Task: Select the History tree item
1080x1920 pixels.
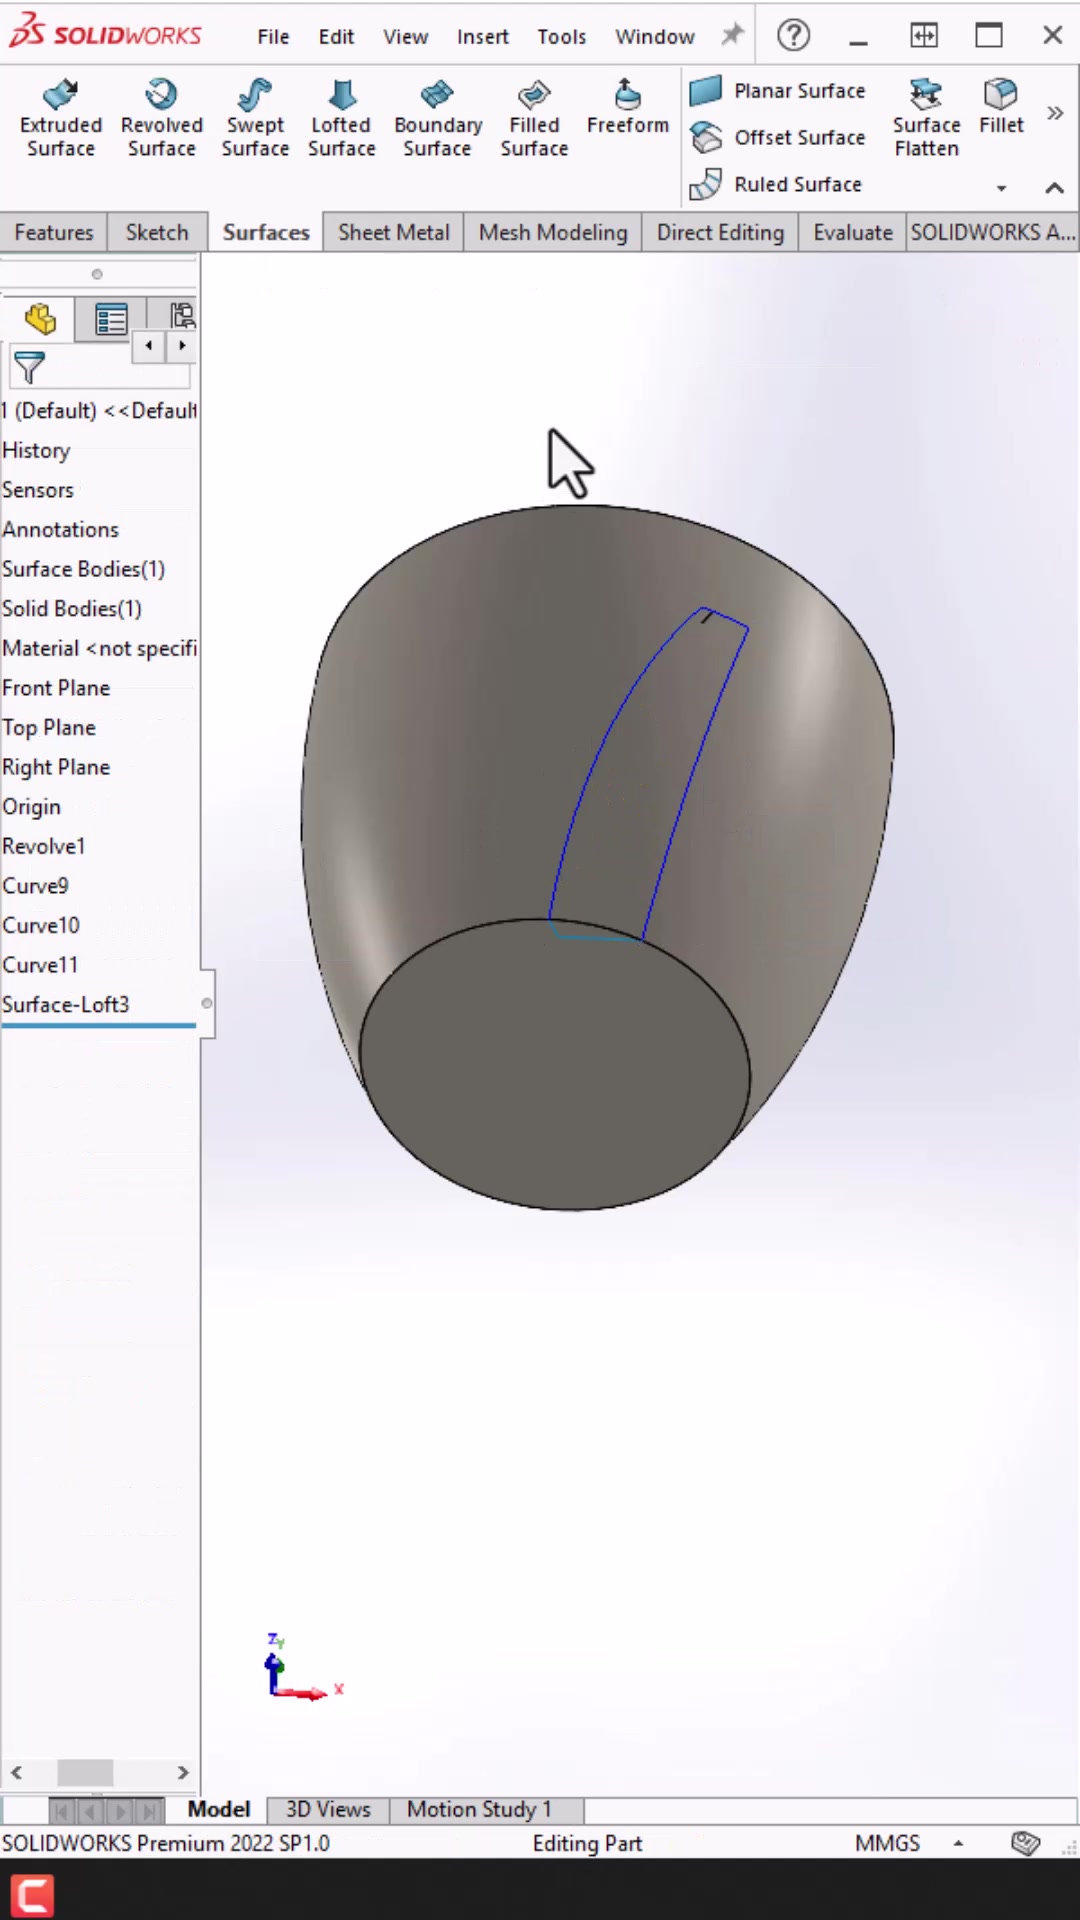Action: coord(36,450)
